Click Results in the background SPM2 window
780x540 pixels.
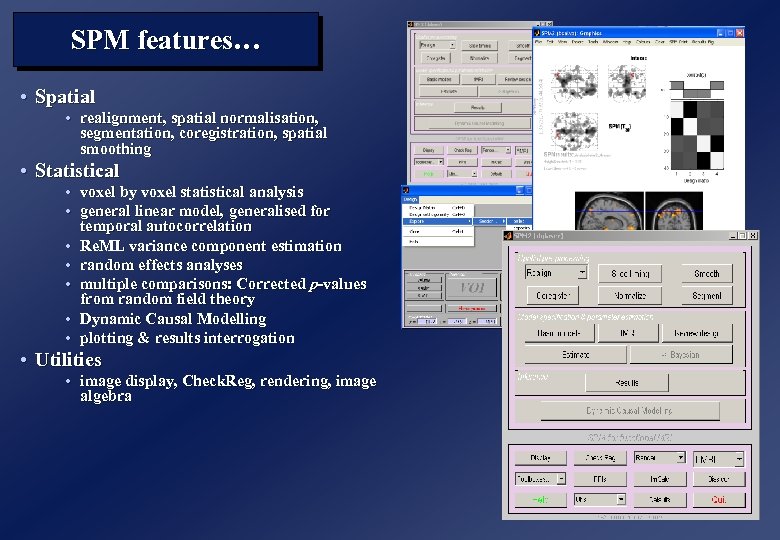[478, 107]
